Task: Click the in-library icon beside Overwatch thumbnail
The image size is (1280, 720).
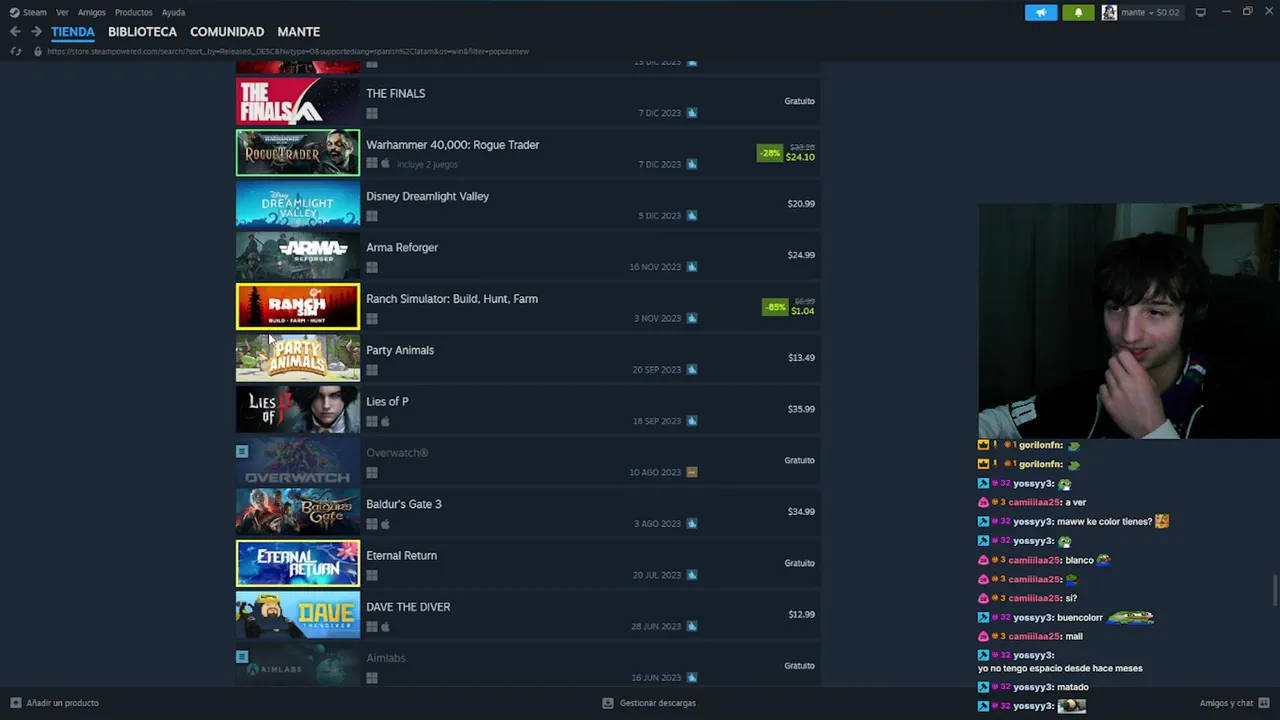Action: point(242,451)
